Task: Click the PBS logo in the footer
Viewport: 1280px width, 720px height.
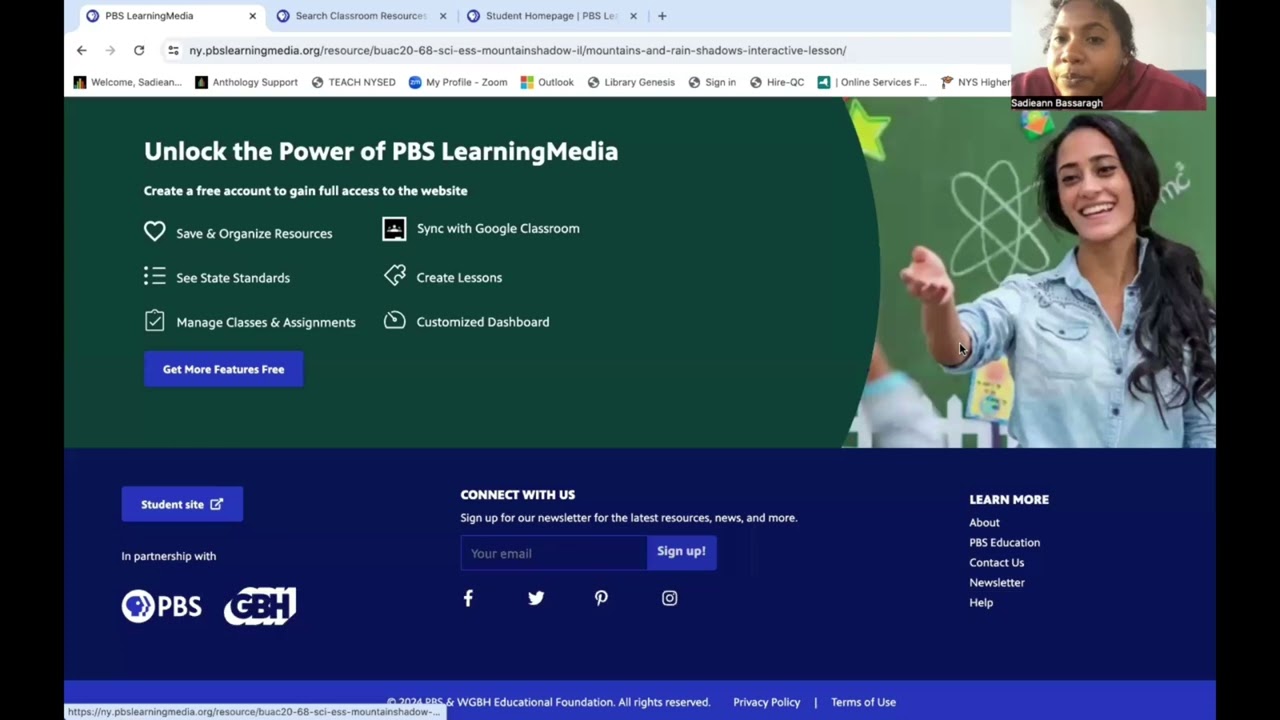Action: (x=162, y=606)
